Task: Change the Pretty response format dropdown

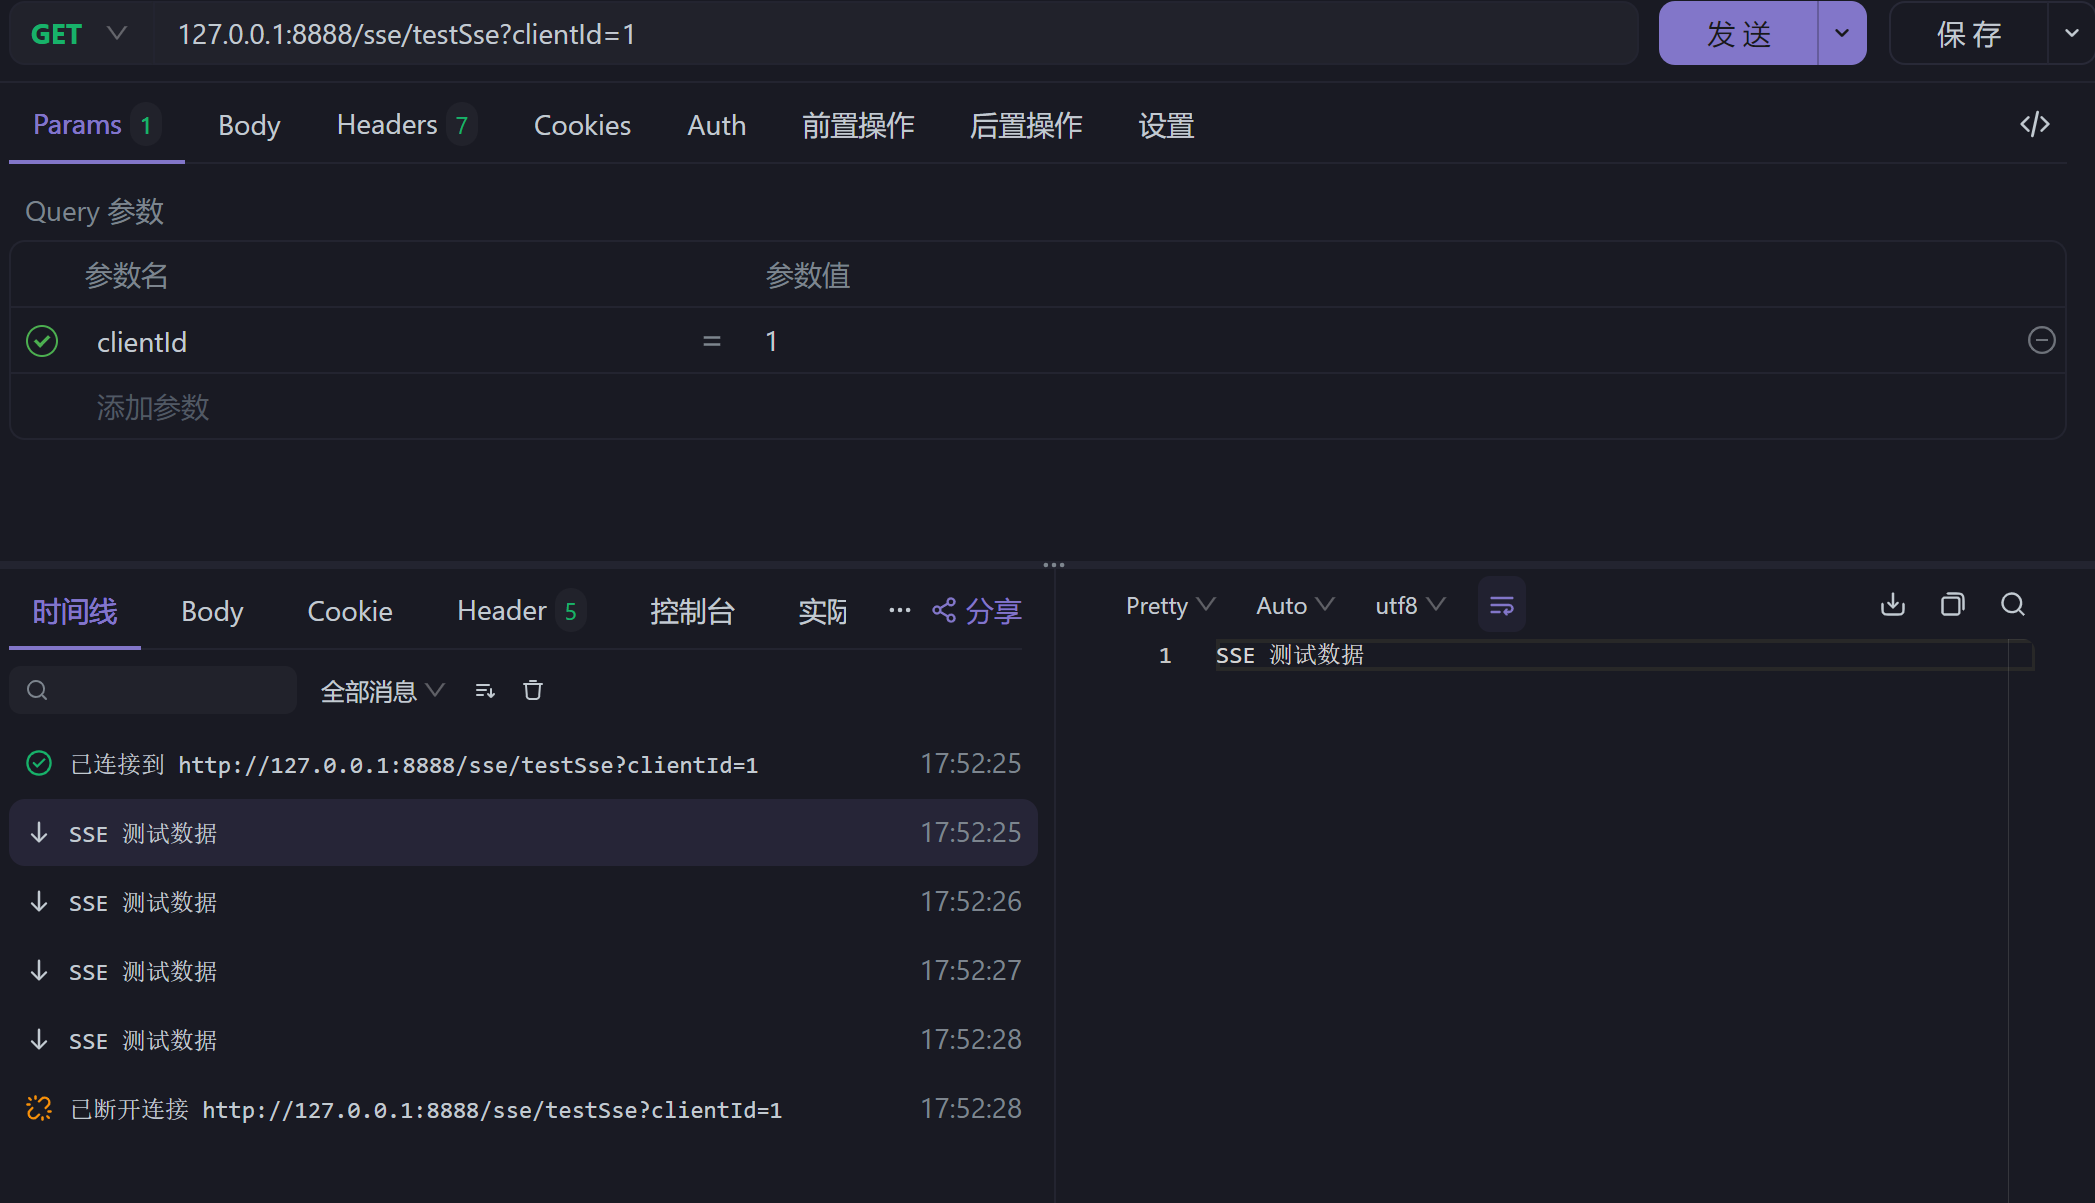Action: pyautogui.click(x=1168, y=605)
